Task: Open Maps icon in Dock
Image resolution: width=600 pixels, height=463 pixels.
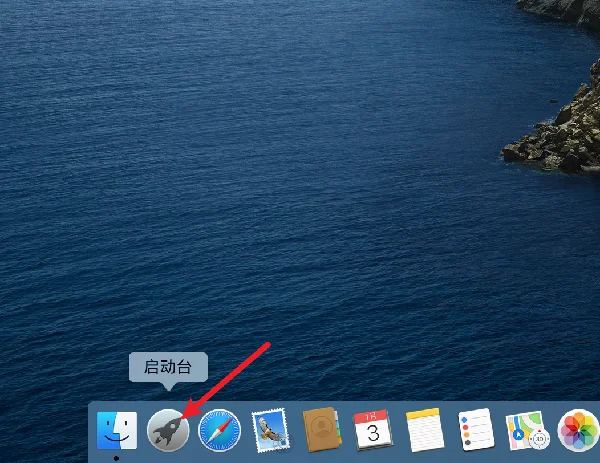Action: [x=527, y=430]
